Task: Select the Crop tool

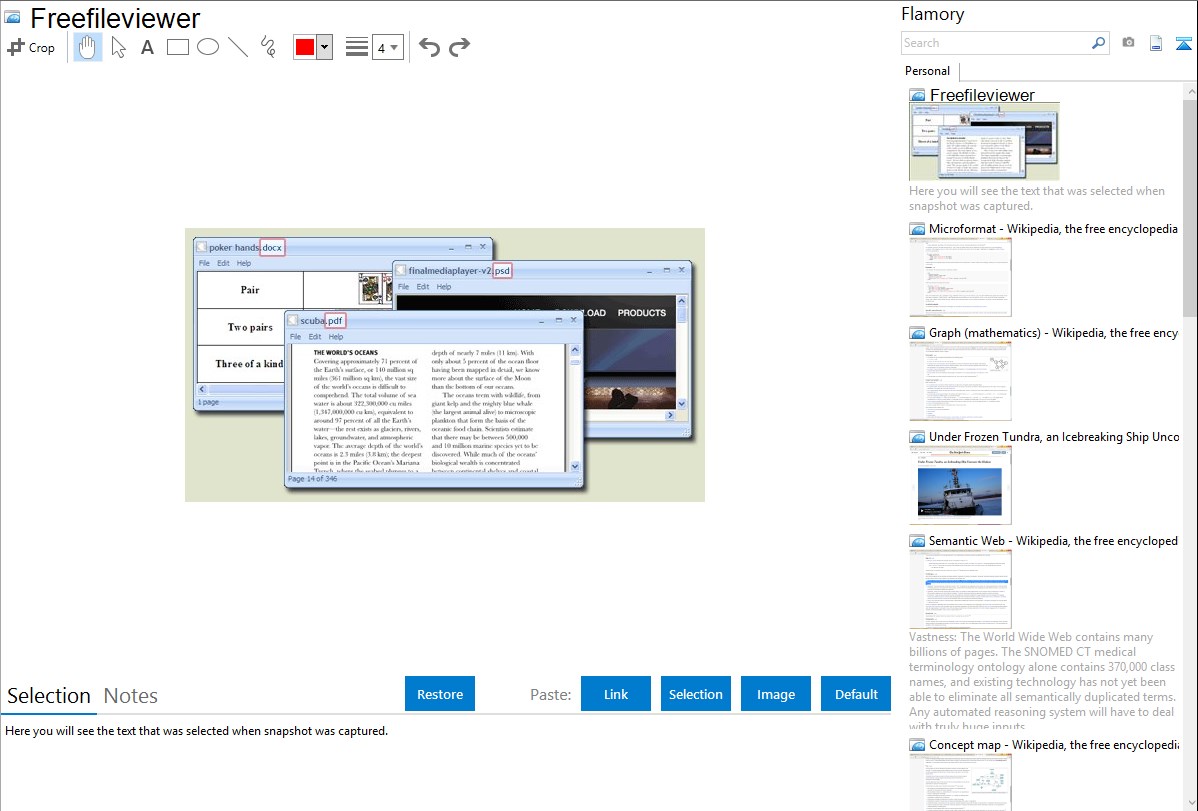Action: (x=31, y=47)
